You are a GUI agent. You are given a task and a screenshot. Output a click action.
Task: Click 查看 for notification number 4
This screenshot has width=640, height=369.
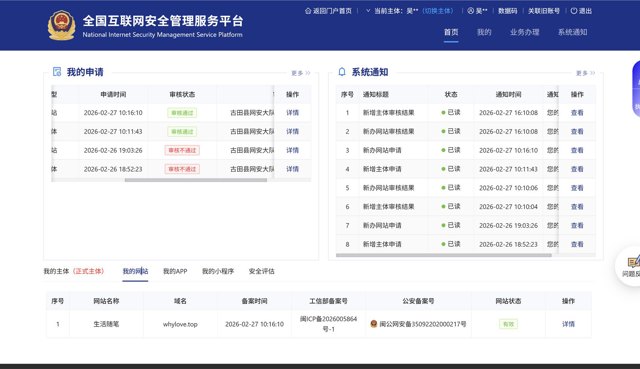[x=577, y=169]
